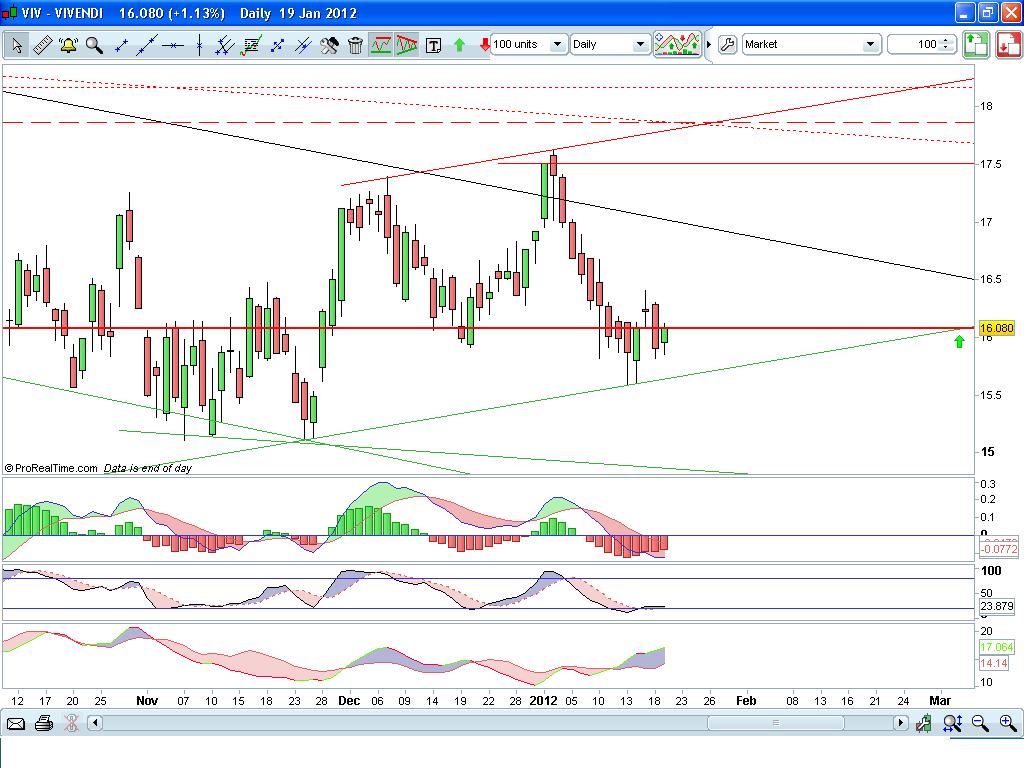Click the stochastic value label 23.879
The width and height of the screenshot is (1024, 768).
[997, 606]
